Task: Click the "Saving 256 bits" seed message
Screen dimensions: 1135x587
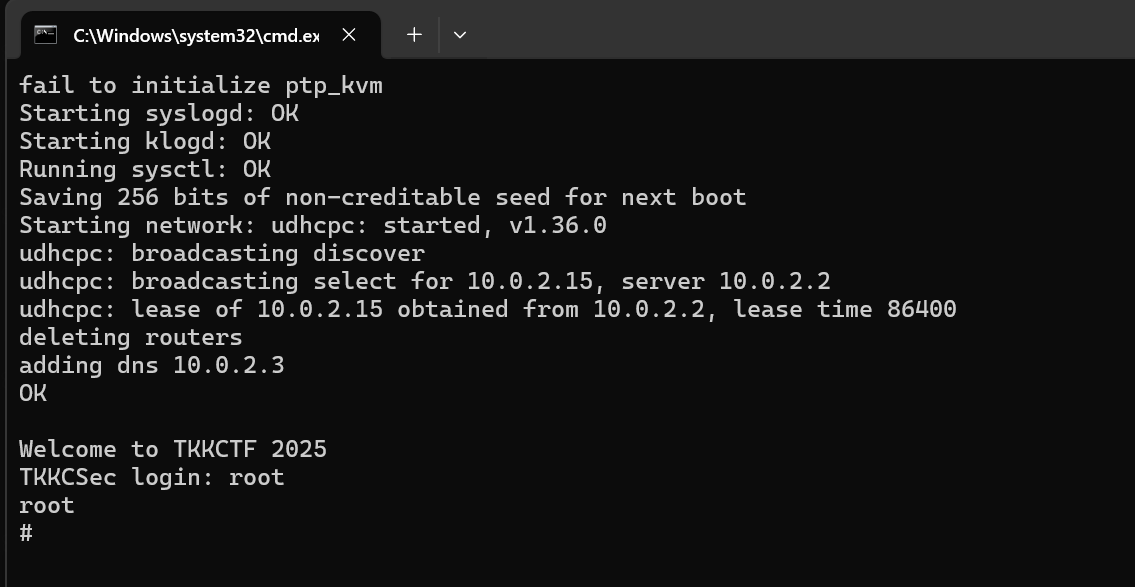Action: coord(382,198)
